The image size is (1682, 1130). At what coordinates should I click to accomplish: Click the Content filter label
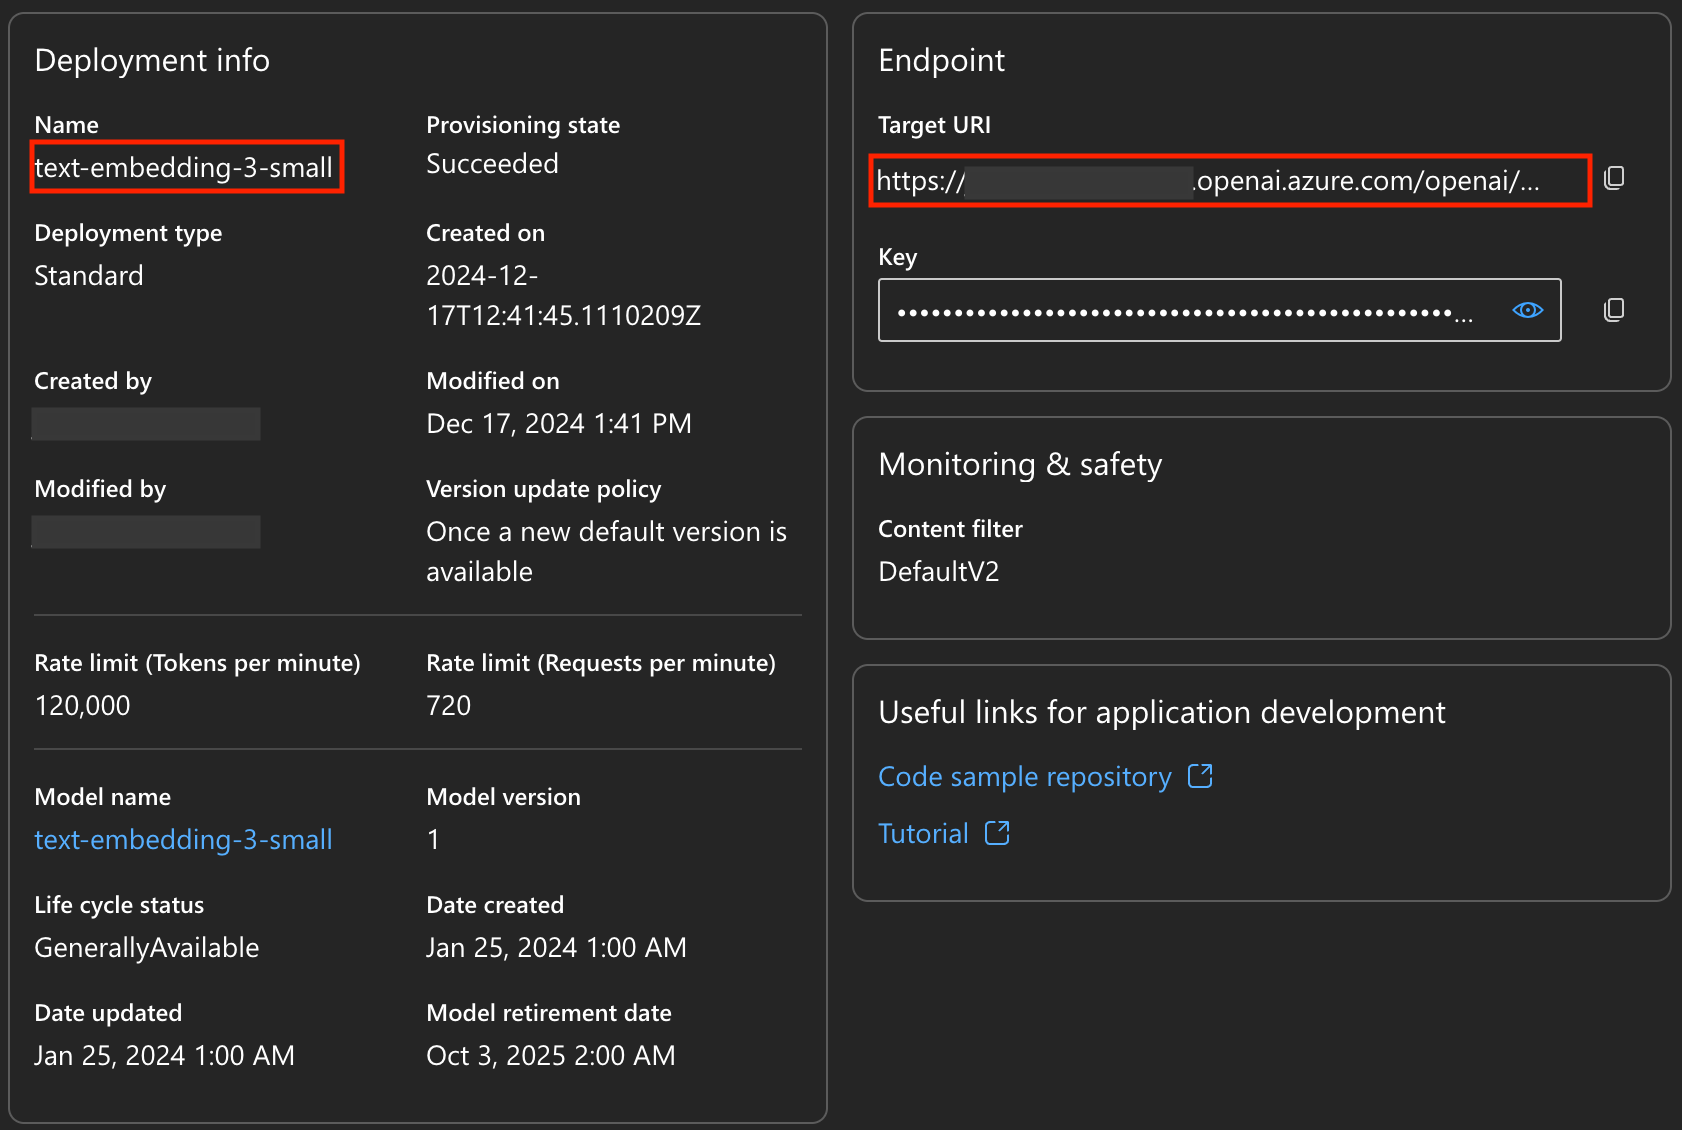click(x=950, y=529)
